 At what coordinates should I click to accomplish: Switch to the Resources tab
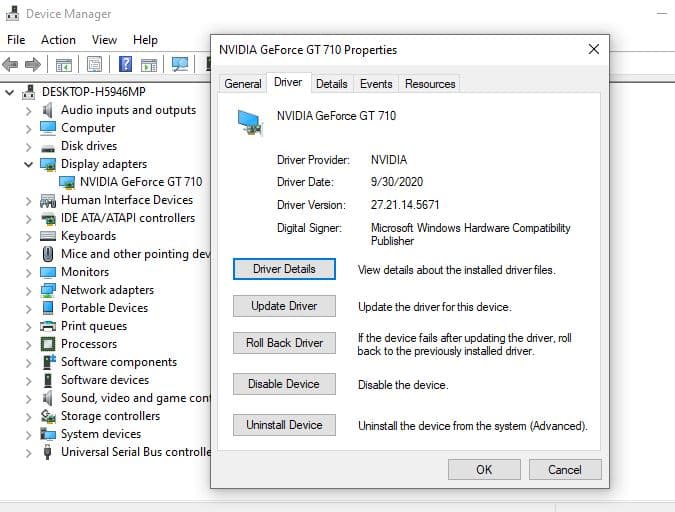click(x=430, y=84)
